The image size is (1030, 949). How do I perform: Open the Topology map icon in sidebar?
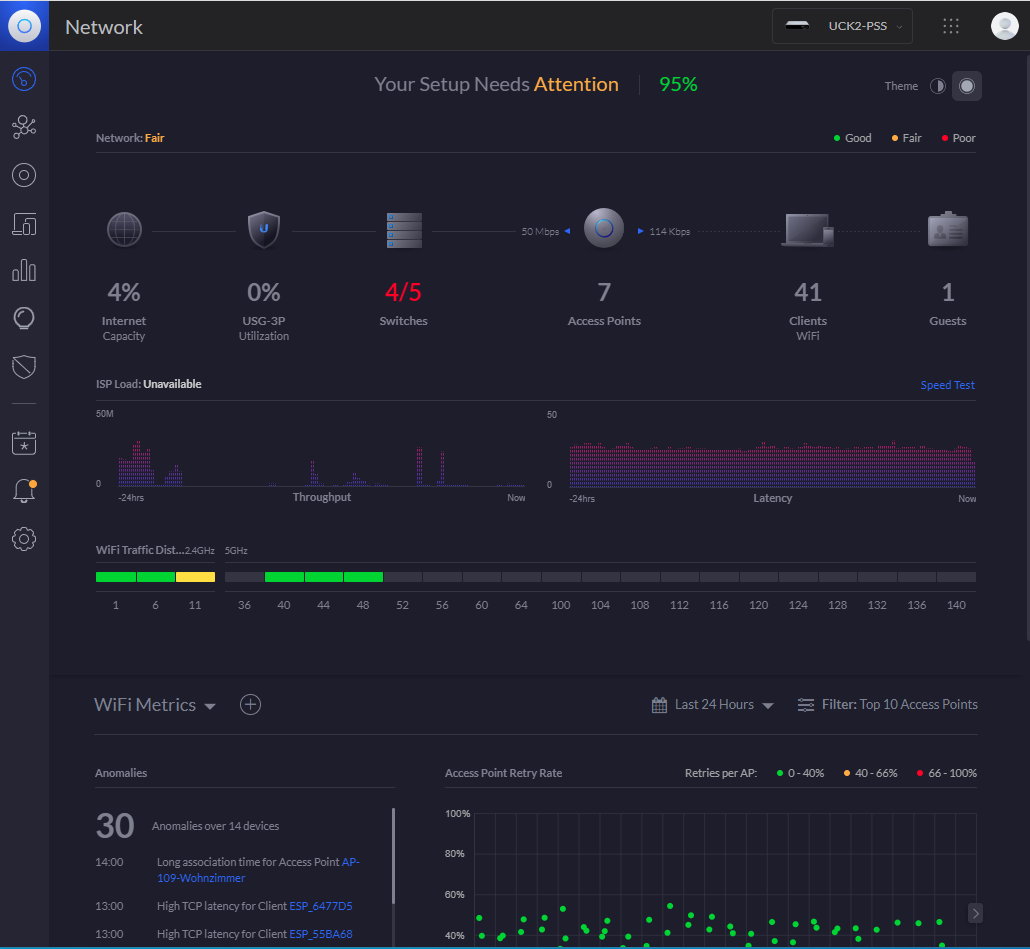tap(24, 127)
